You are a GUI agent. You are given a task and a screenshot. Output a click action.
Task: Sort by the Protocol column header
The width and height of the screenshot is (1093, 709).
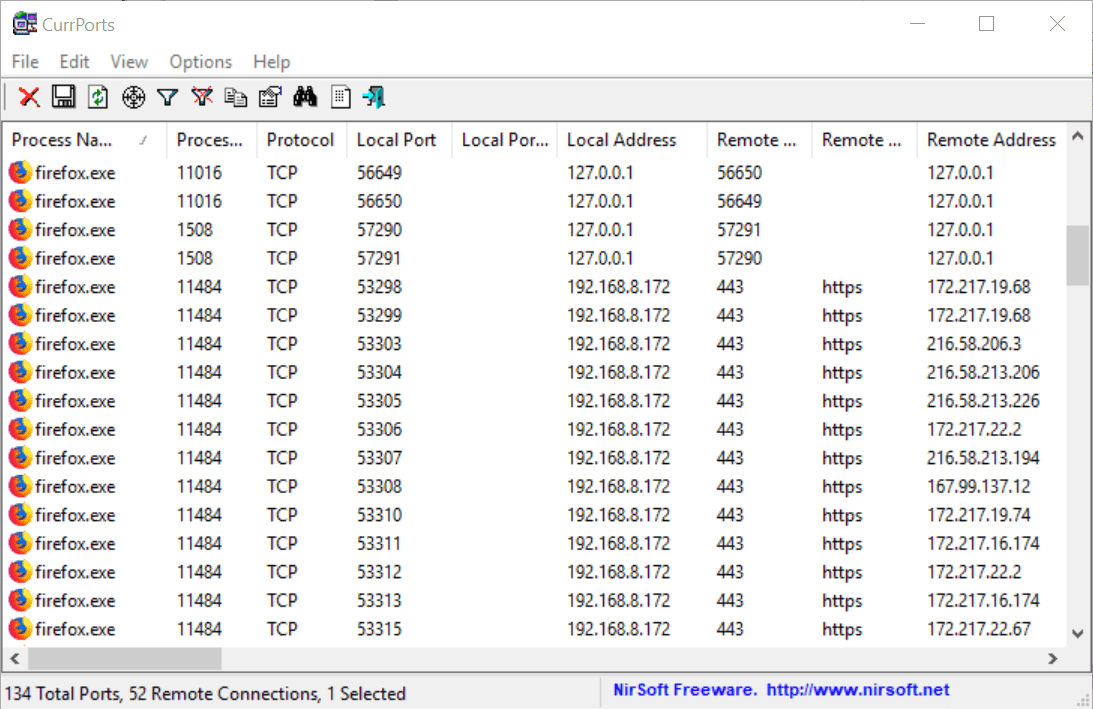click(302, 140)
